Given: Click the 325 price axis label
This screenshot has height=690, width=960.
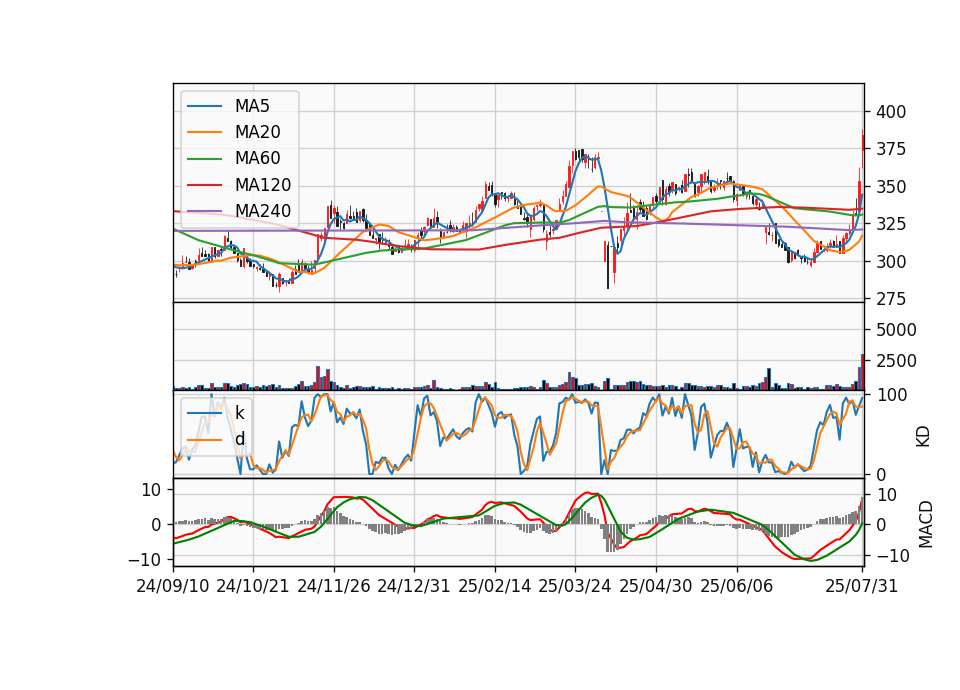Looking at the screenshot, I should coord(891,224).
